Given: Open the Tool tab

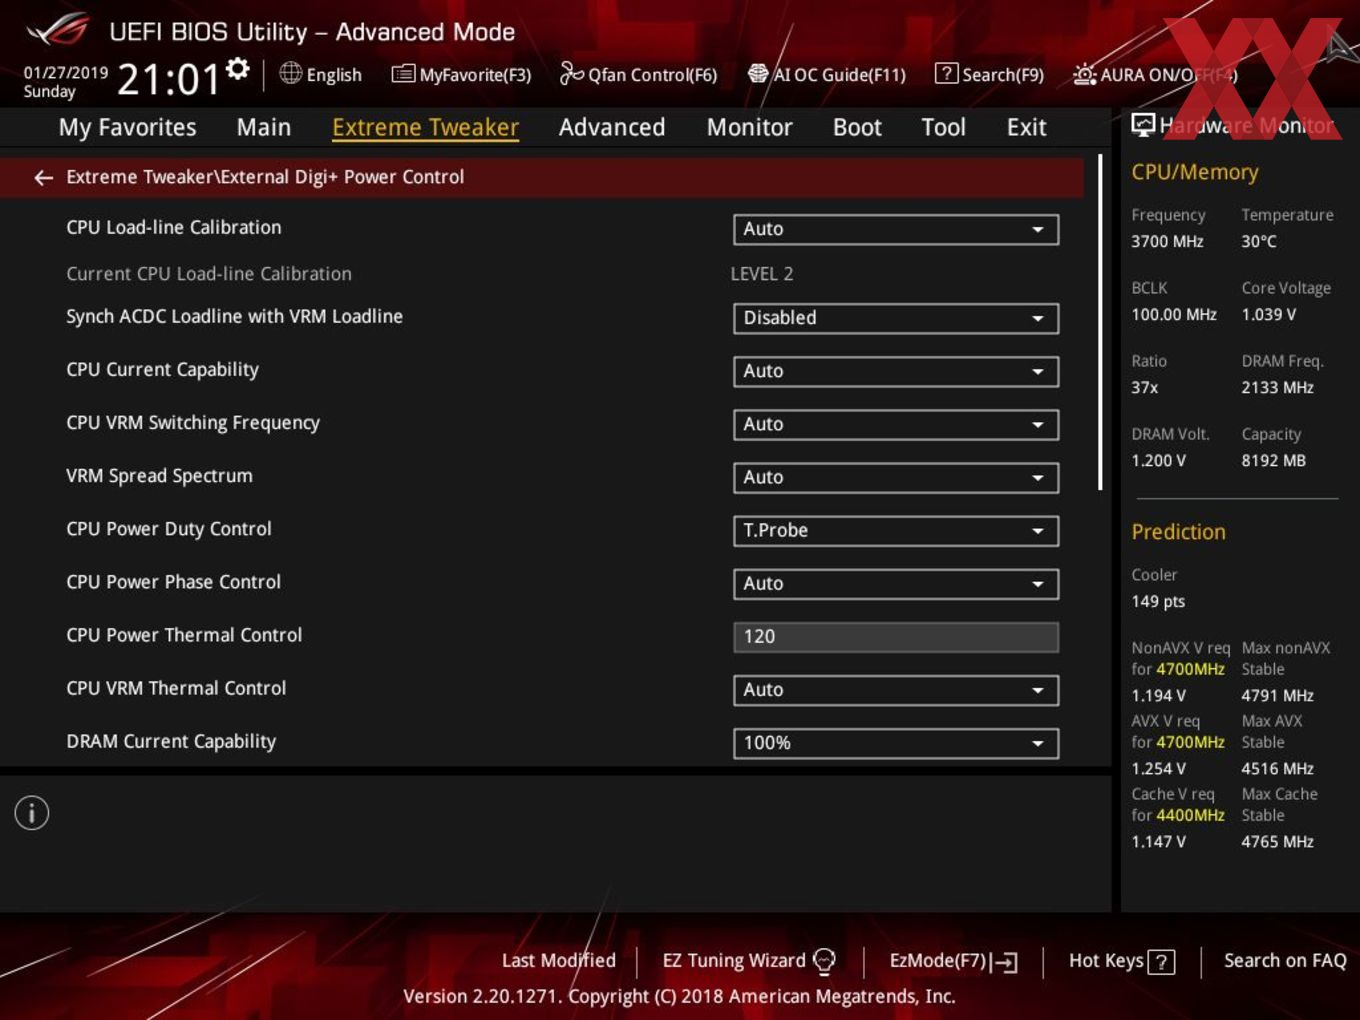Looking at the screenshot, I should point(943,128).
